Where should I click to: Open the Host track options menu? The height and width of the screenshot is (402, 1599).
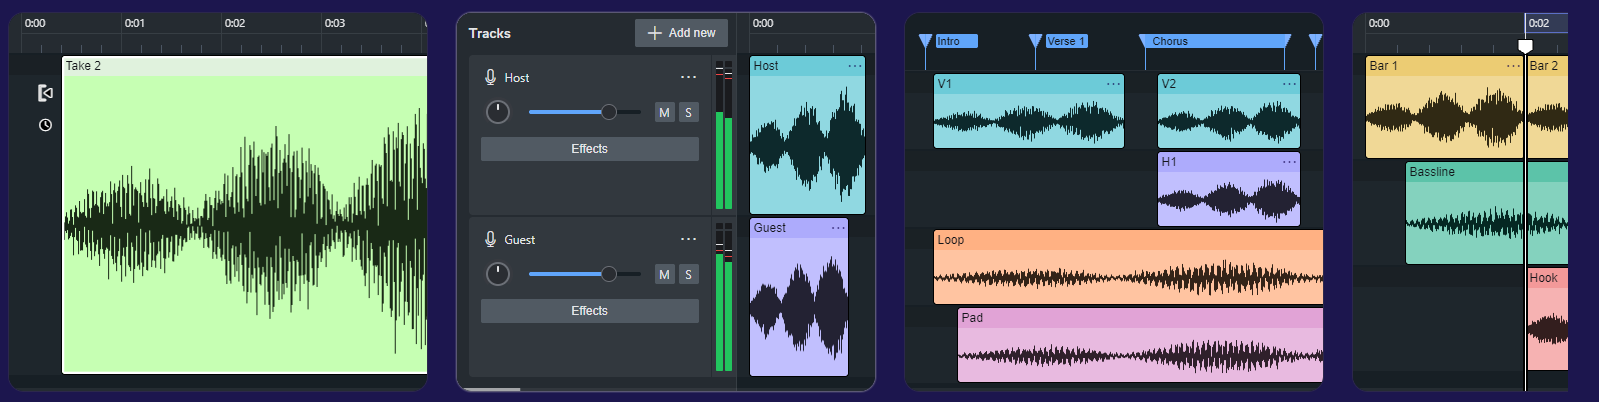(x=688, y=77)
